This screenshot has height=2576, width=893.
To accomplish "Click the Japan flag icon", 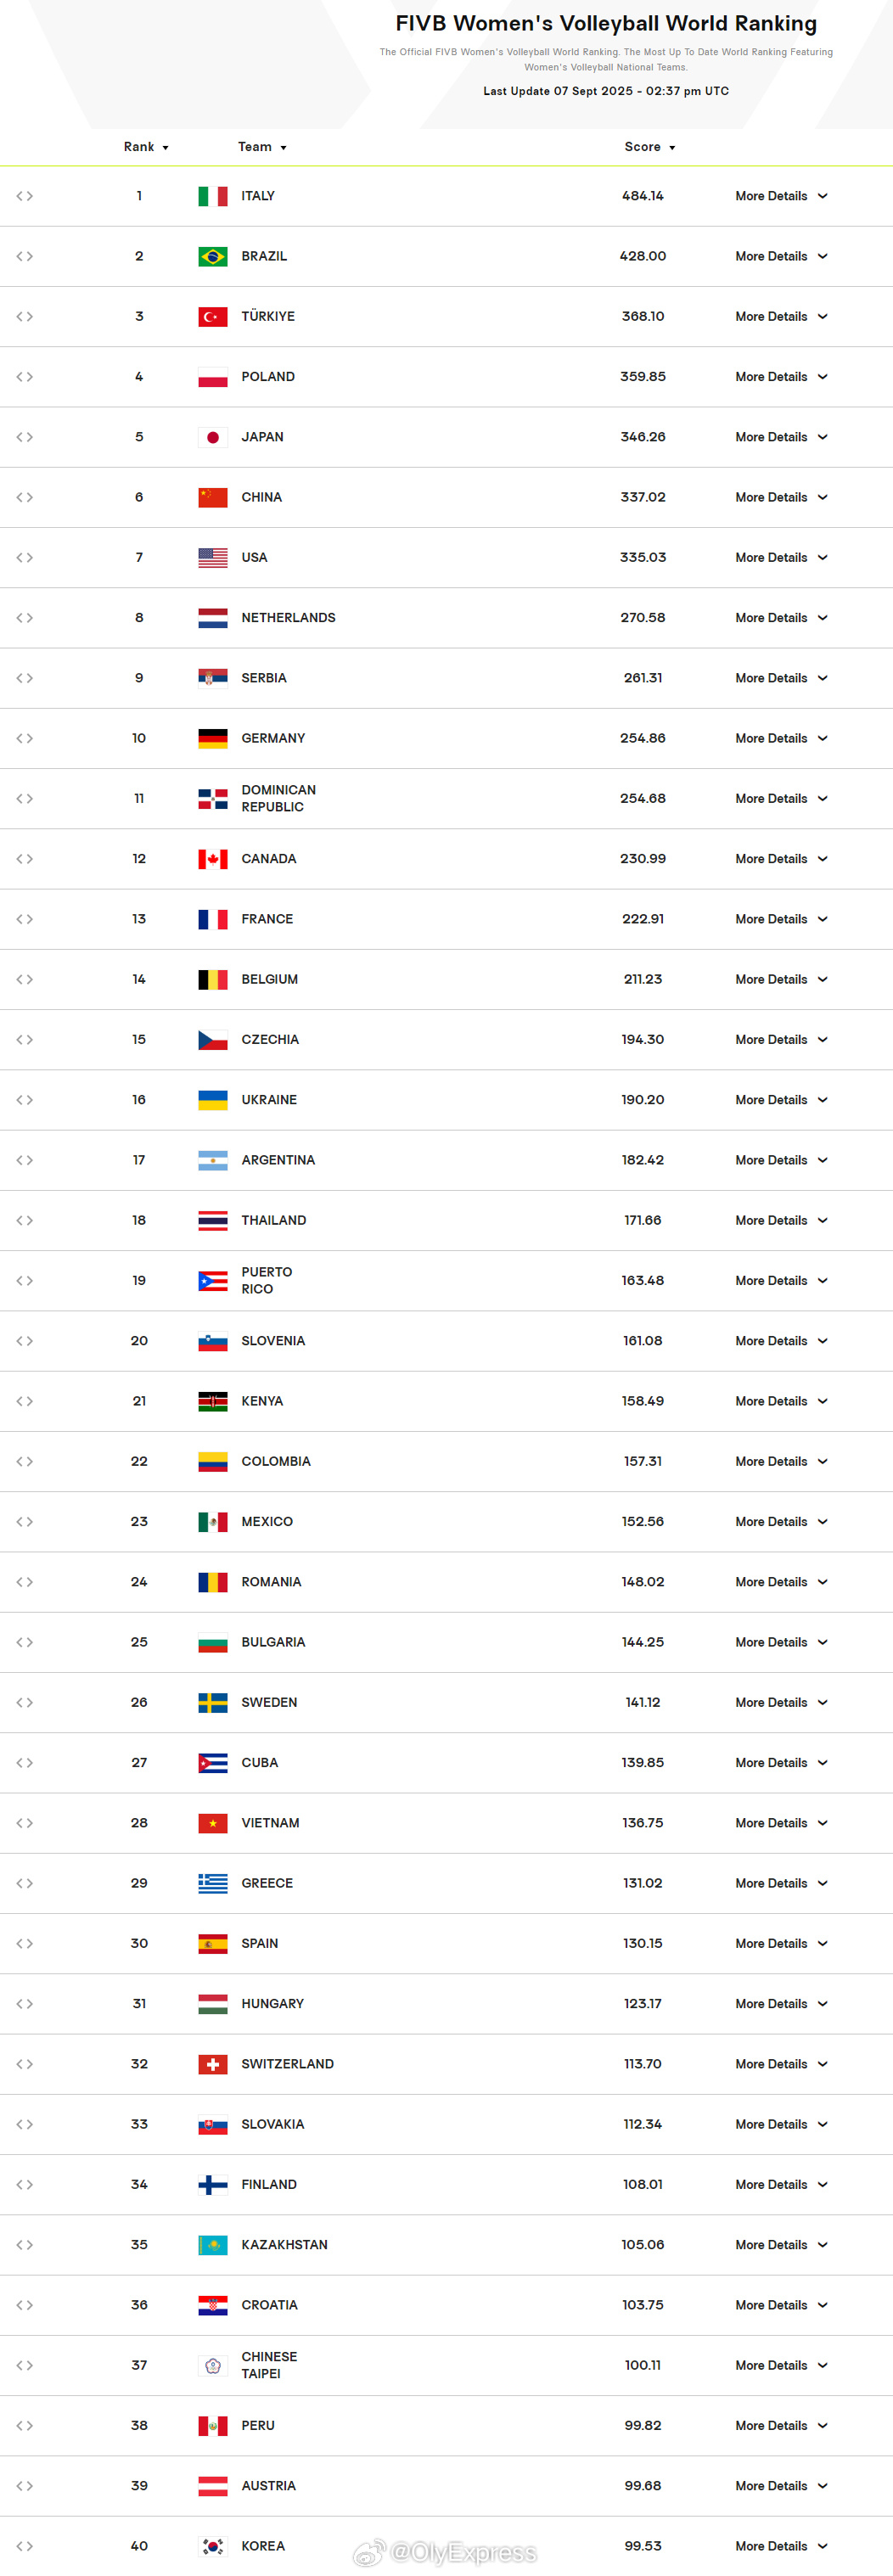I will 212,437.
